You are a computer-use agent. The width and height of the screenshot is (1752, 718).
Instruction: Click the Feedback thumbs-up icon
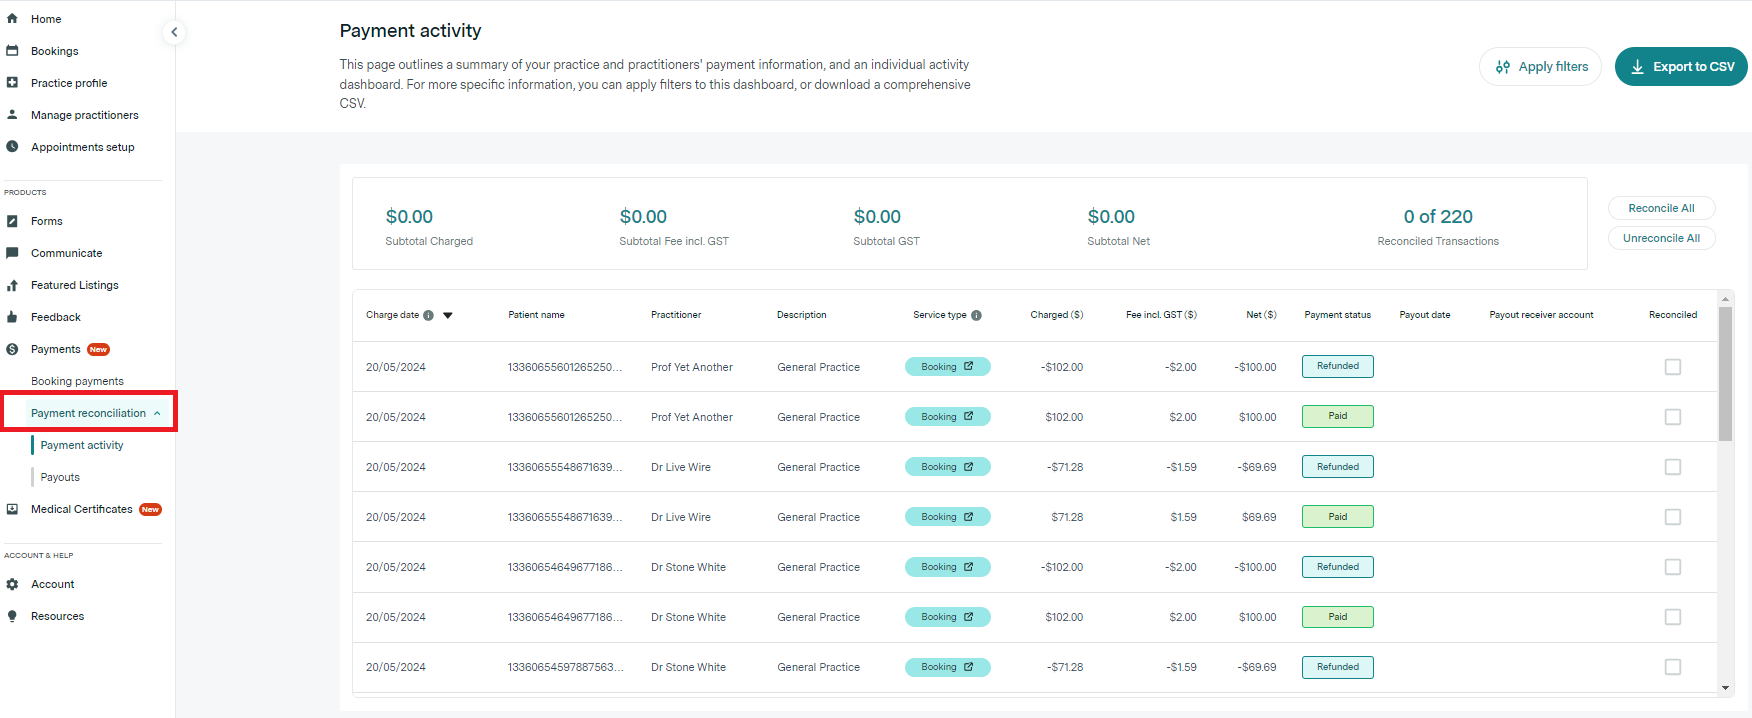[x=12, y=317]
